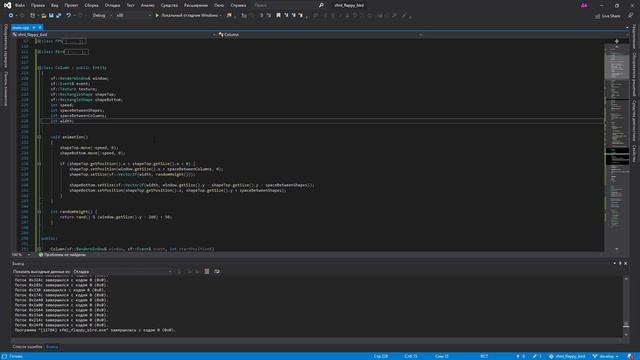Click the save file icon
Screen dimensions: 640x360
click(x=51, y=16)
